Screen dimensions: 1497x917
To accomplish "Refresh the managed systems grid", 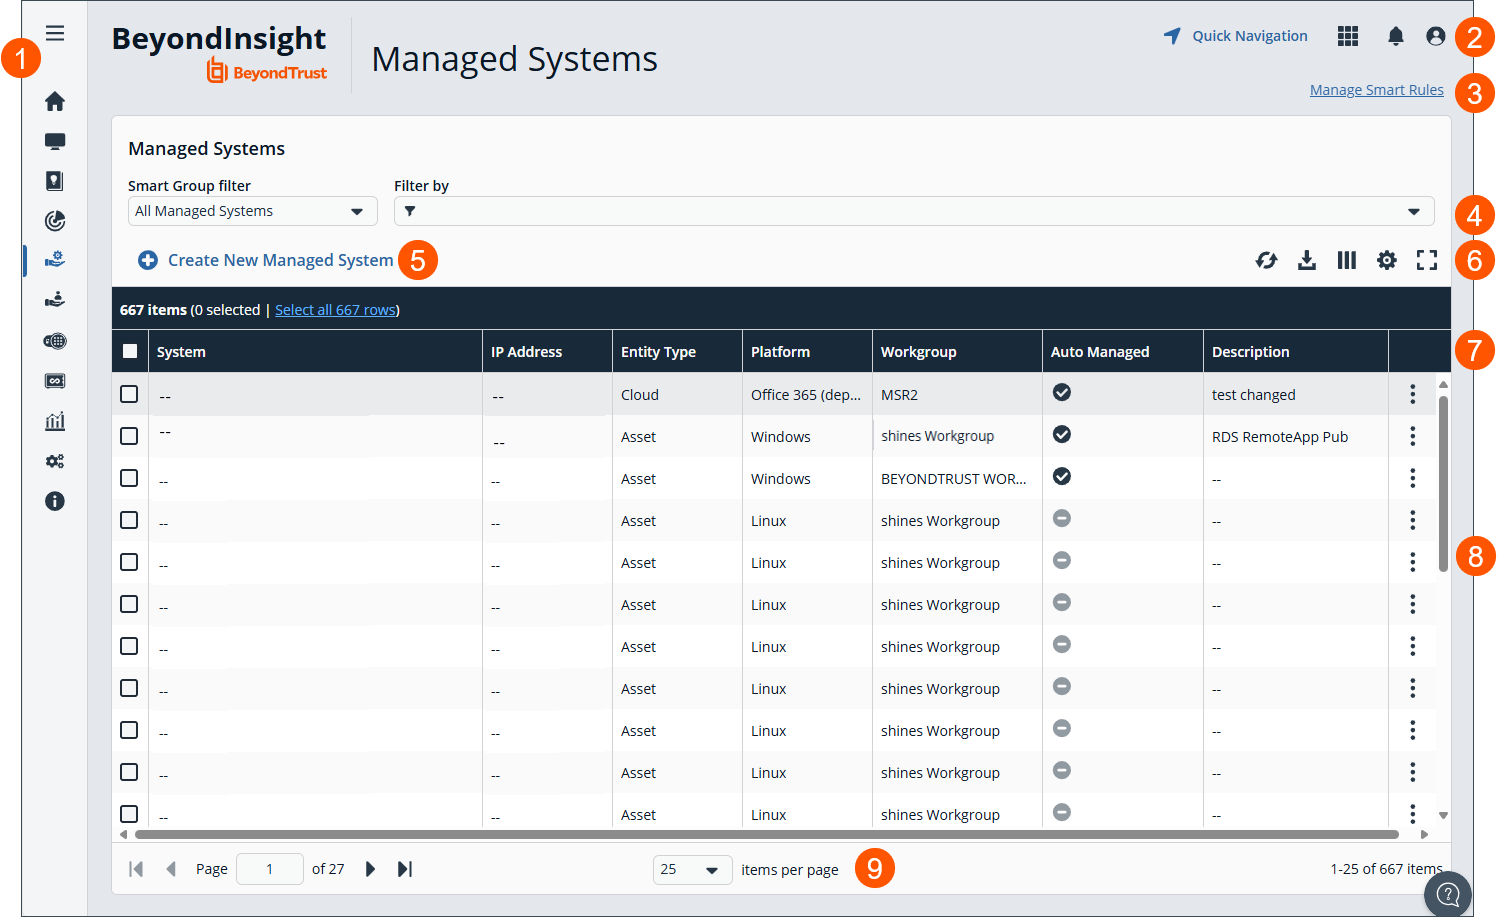I will click(x=1267, y=260).
